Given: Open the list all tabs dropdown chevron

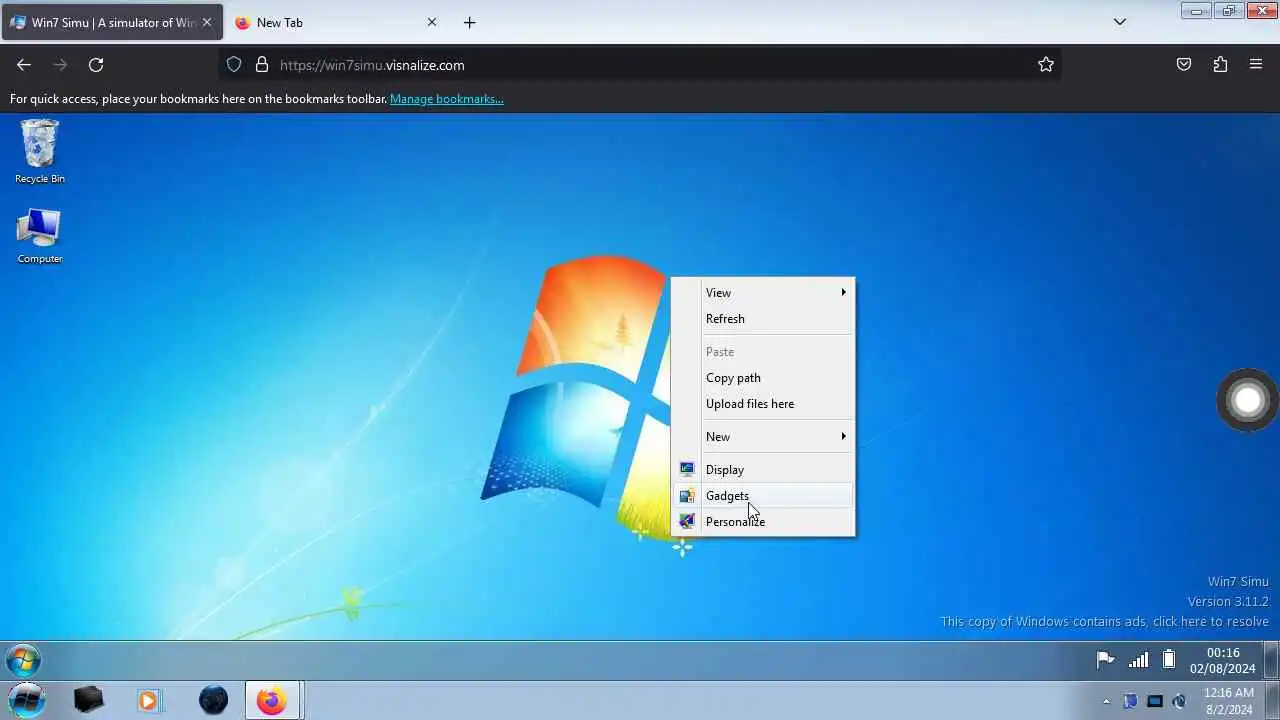Looking at the screenshot, I should point(1120,22).
